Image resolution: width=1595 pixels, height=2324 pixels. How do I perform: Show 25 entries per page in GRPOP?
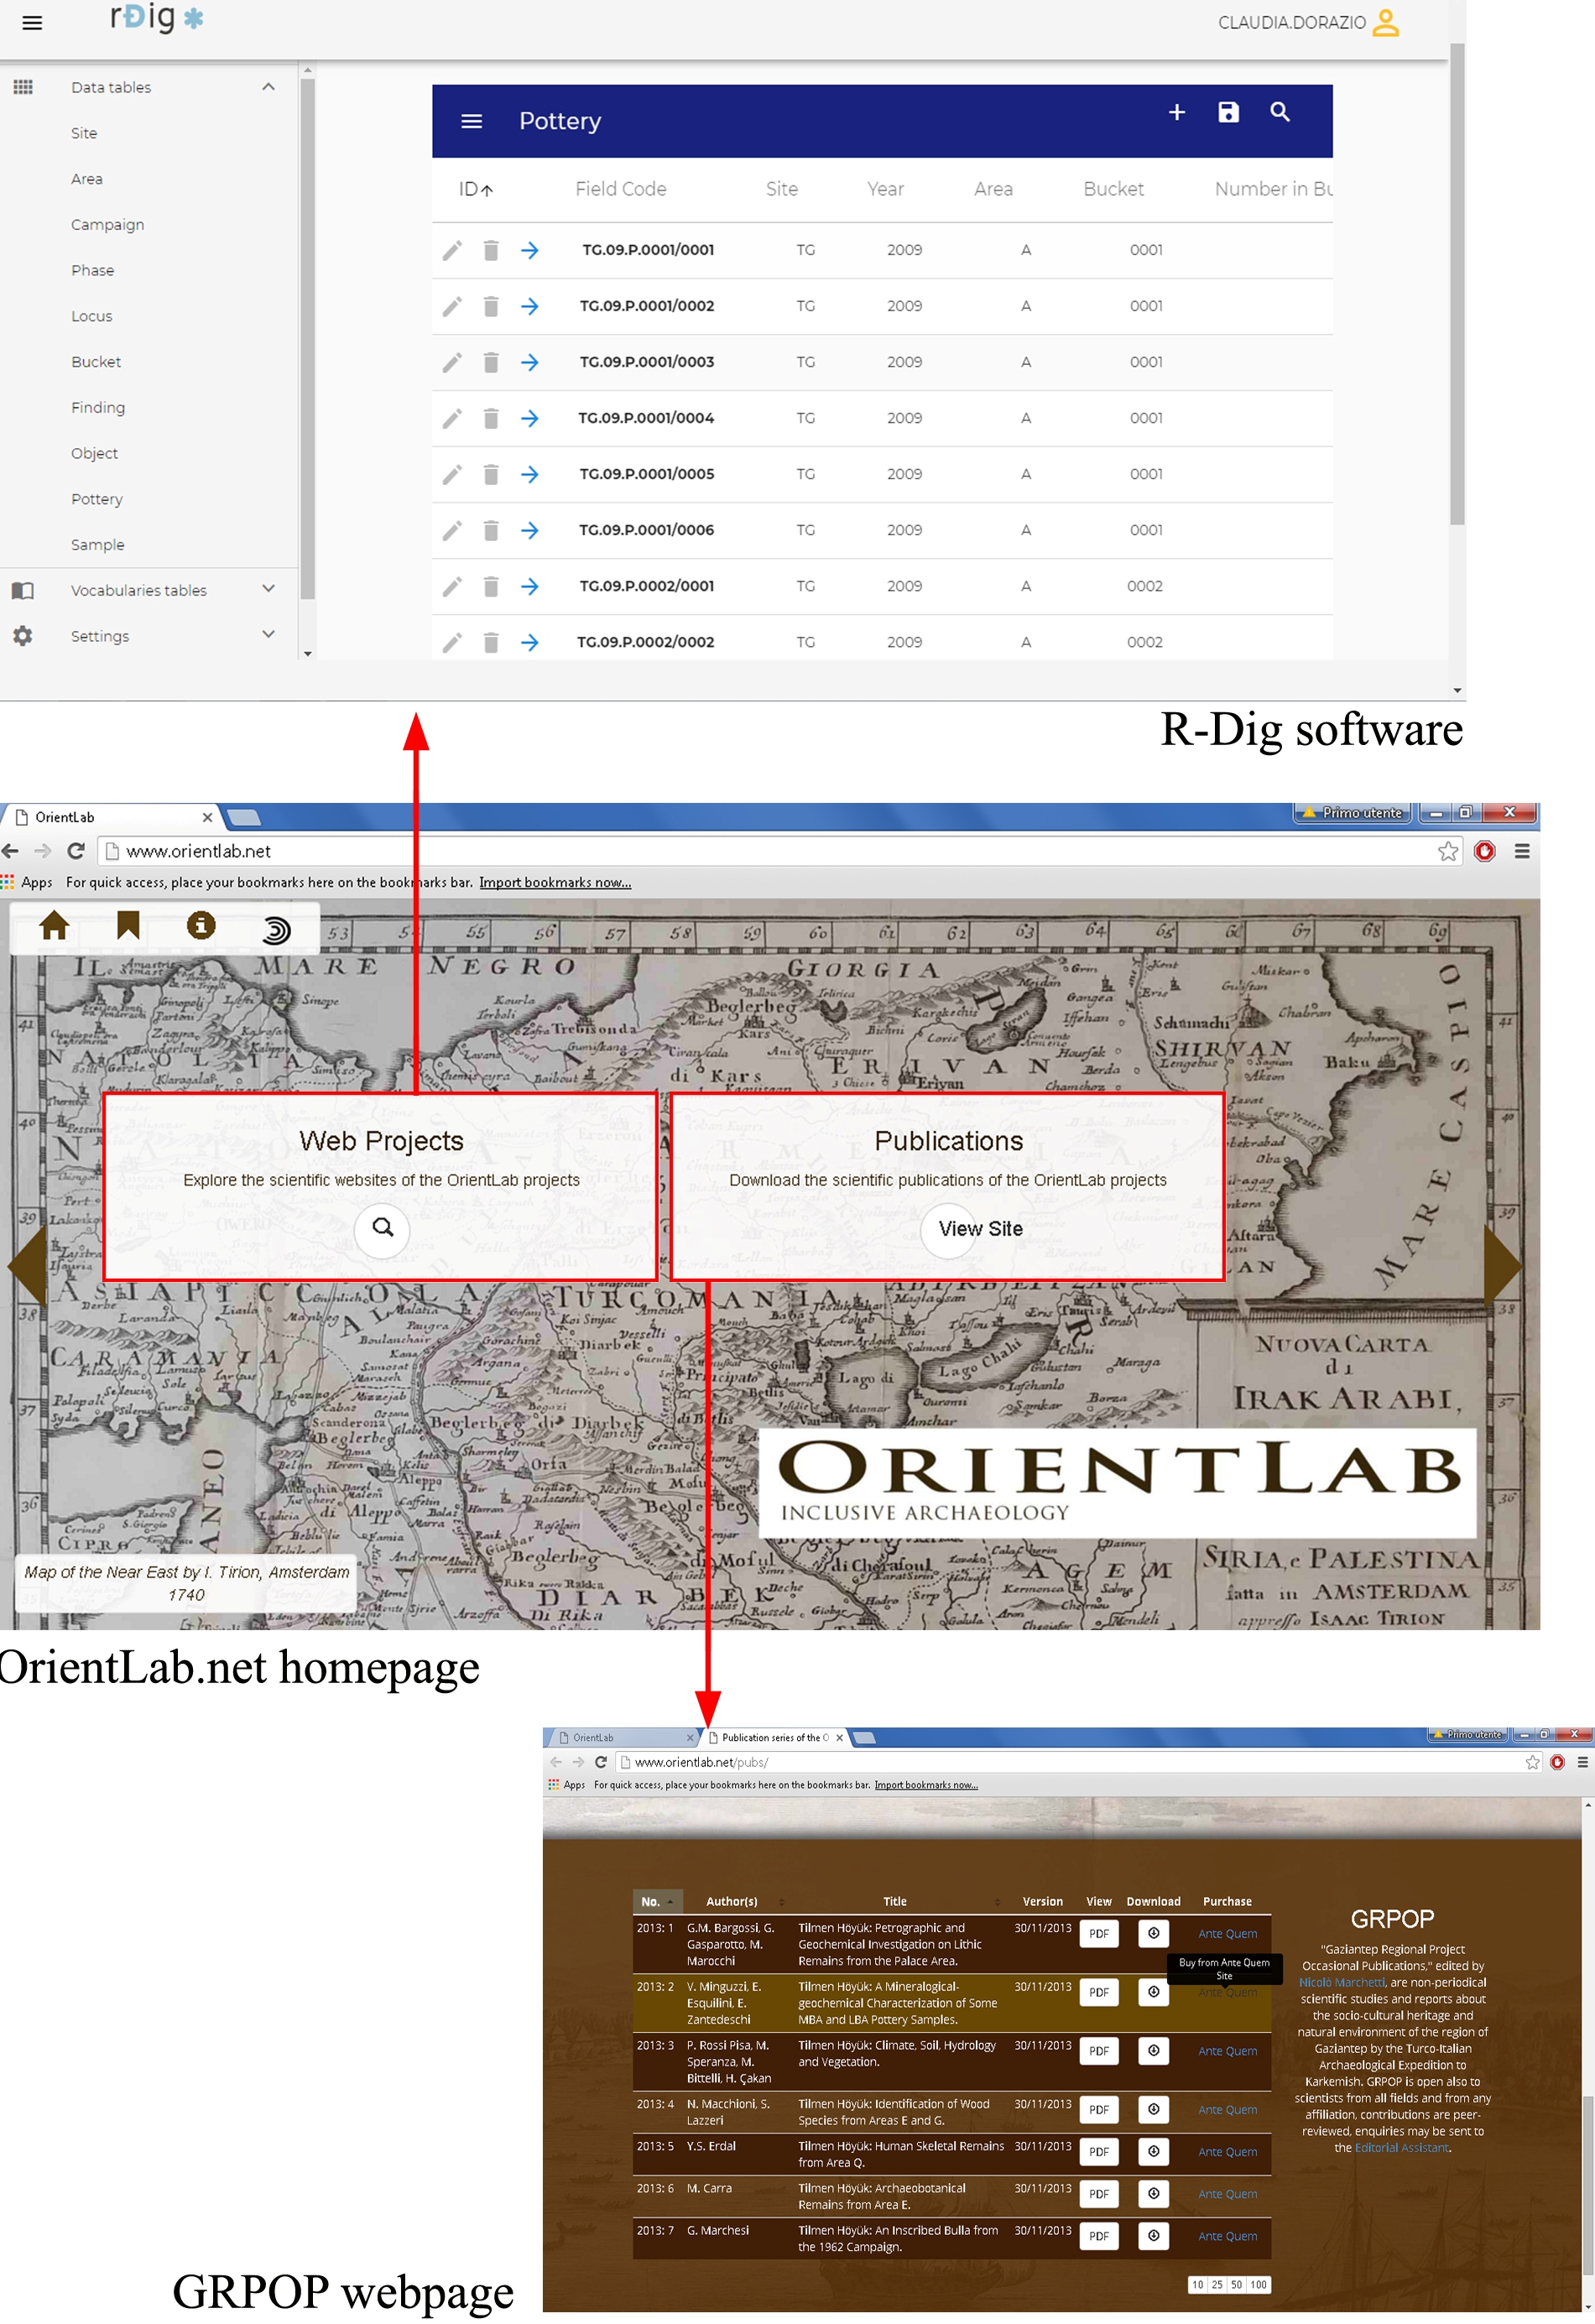click(x=1216, y=2285)
